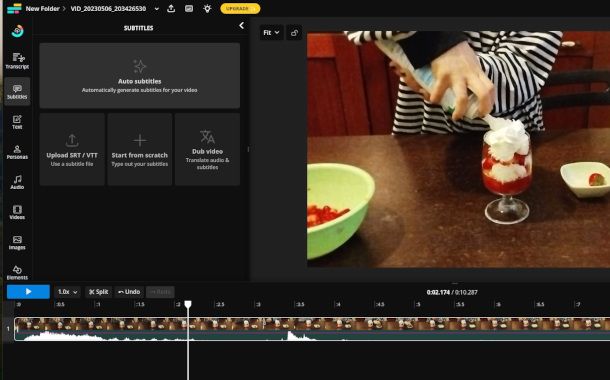
Task: Open the Fit zoom dropdown
Action: pos(271,33)
